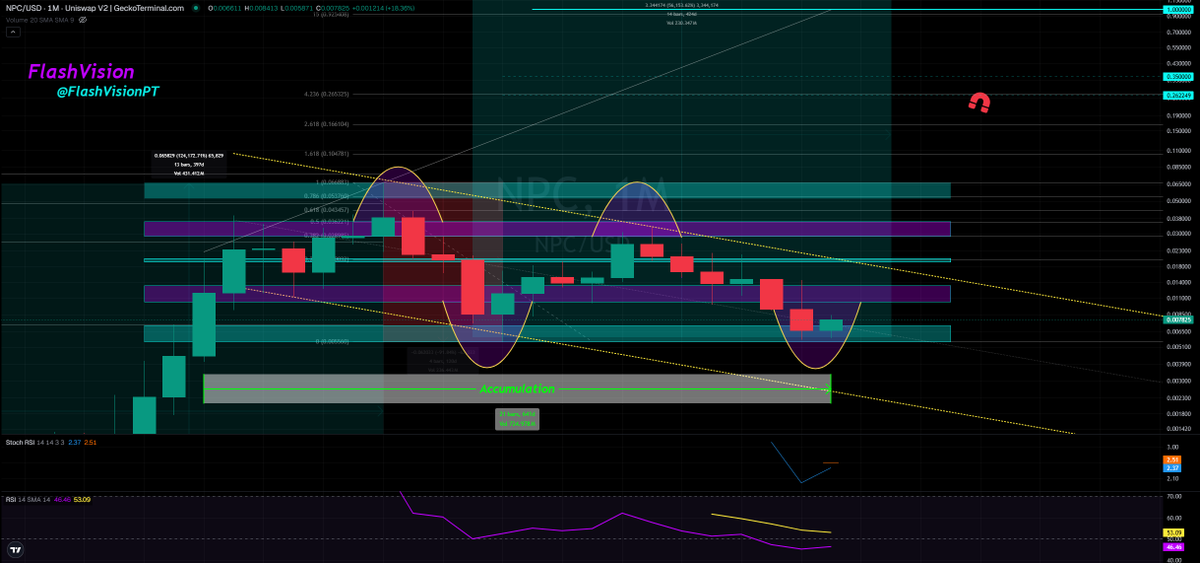Image resolution: width=1200 pixels, height=563 pixels.
Task: Click the 2.618 Fibonacci level label
Action: click(327, 124)
